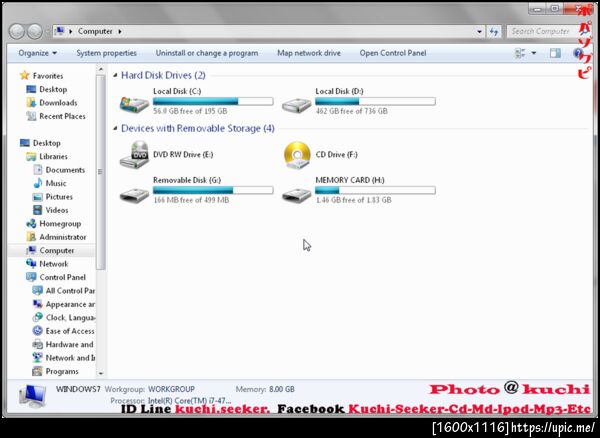
Task: Click the navigation pane scroll up arrow
Action: point(101,69)
